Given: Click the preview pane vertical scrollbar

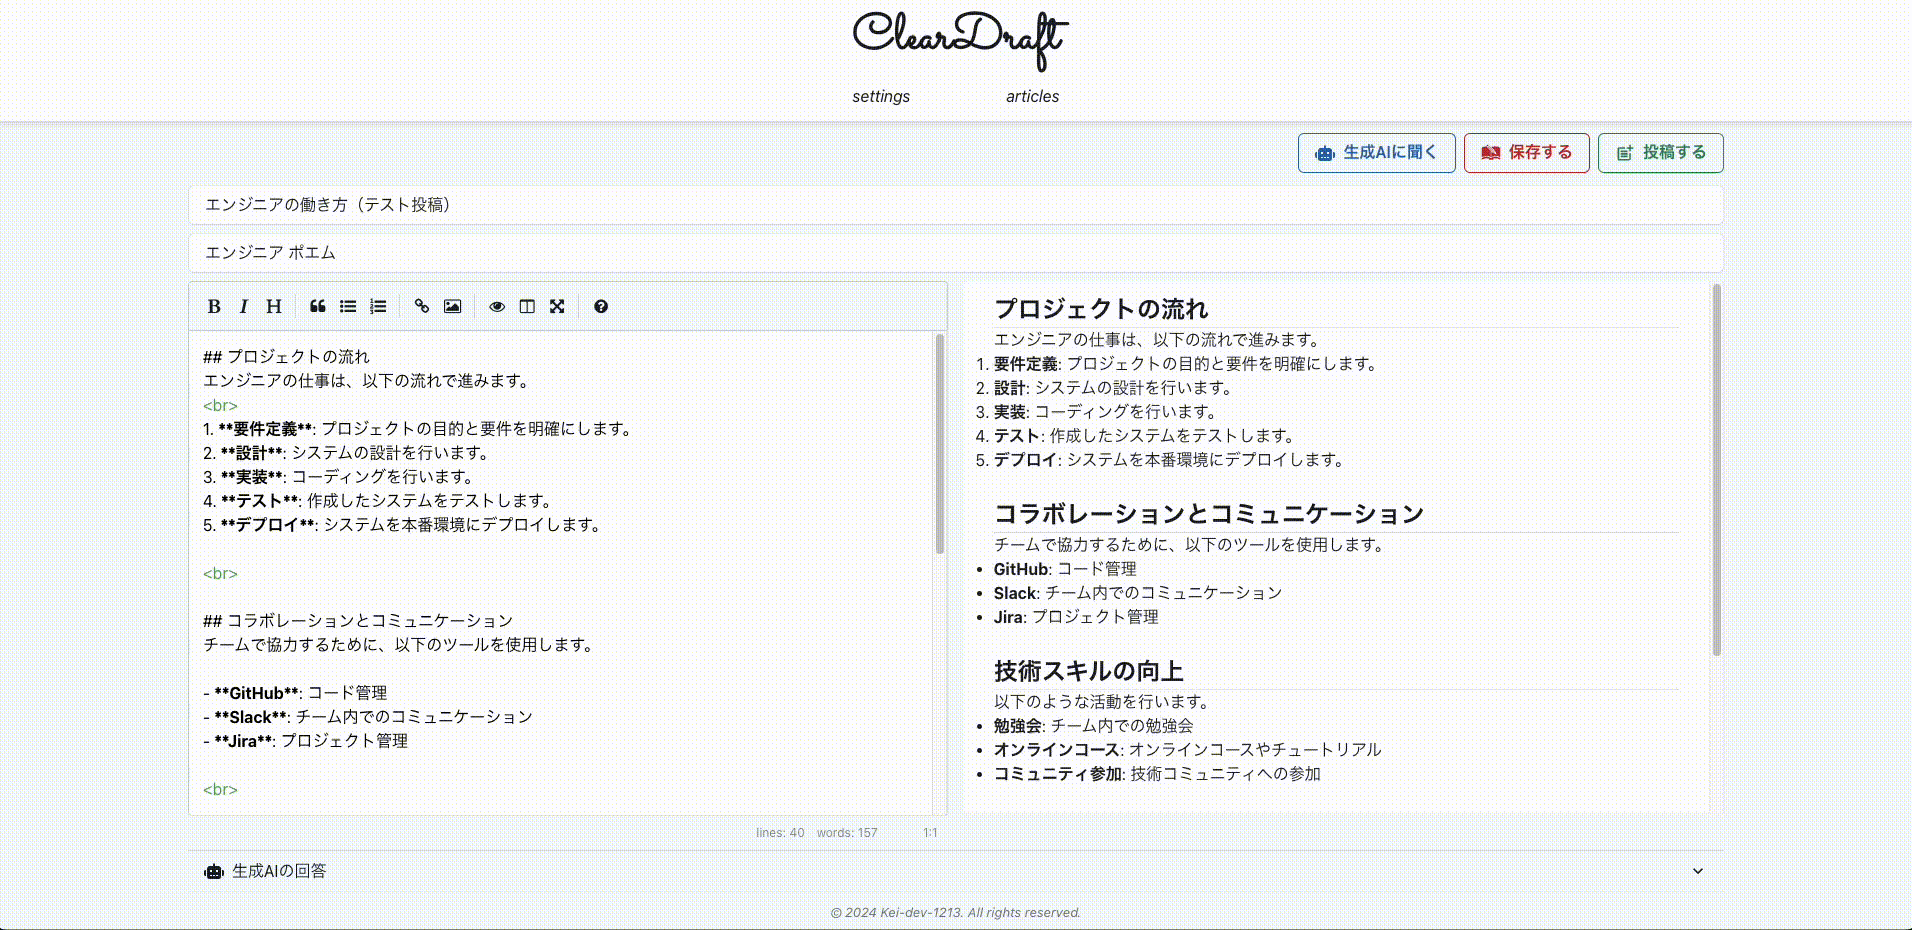Looking at the screenshot, I should 1717,470.
